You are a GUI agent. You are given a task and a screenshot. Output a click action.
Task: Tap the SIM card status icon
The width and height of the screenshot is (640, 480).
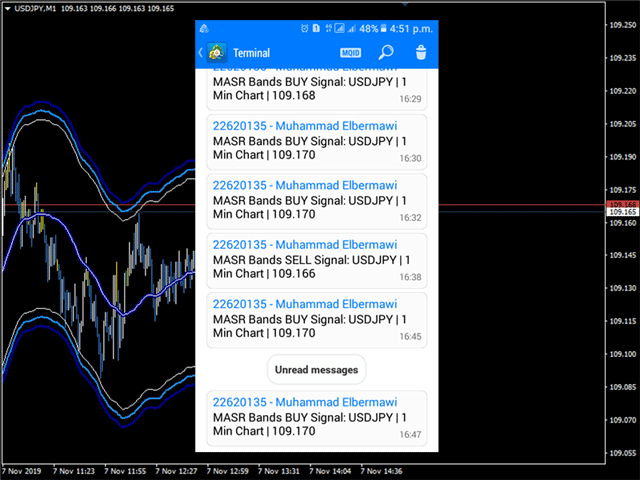point(316,29)
